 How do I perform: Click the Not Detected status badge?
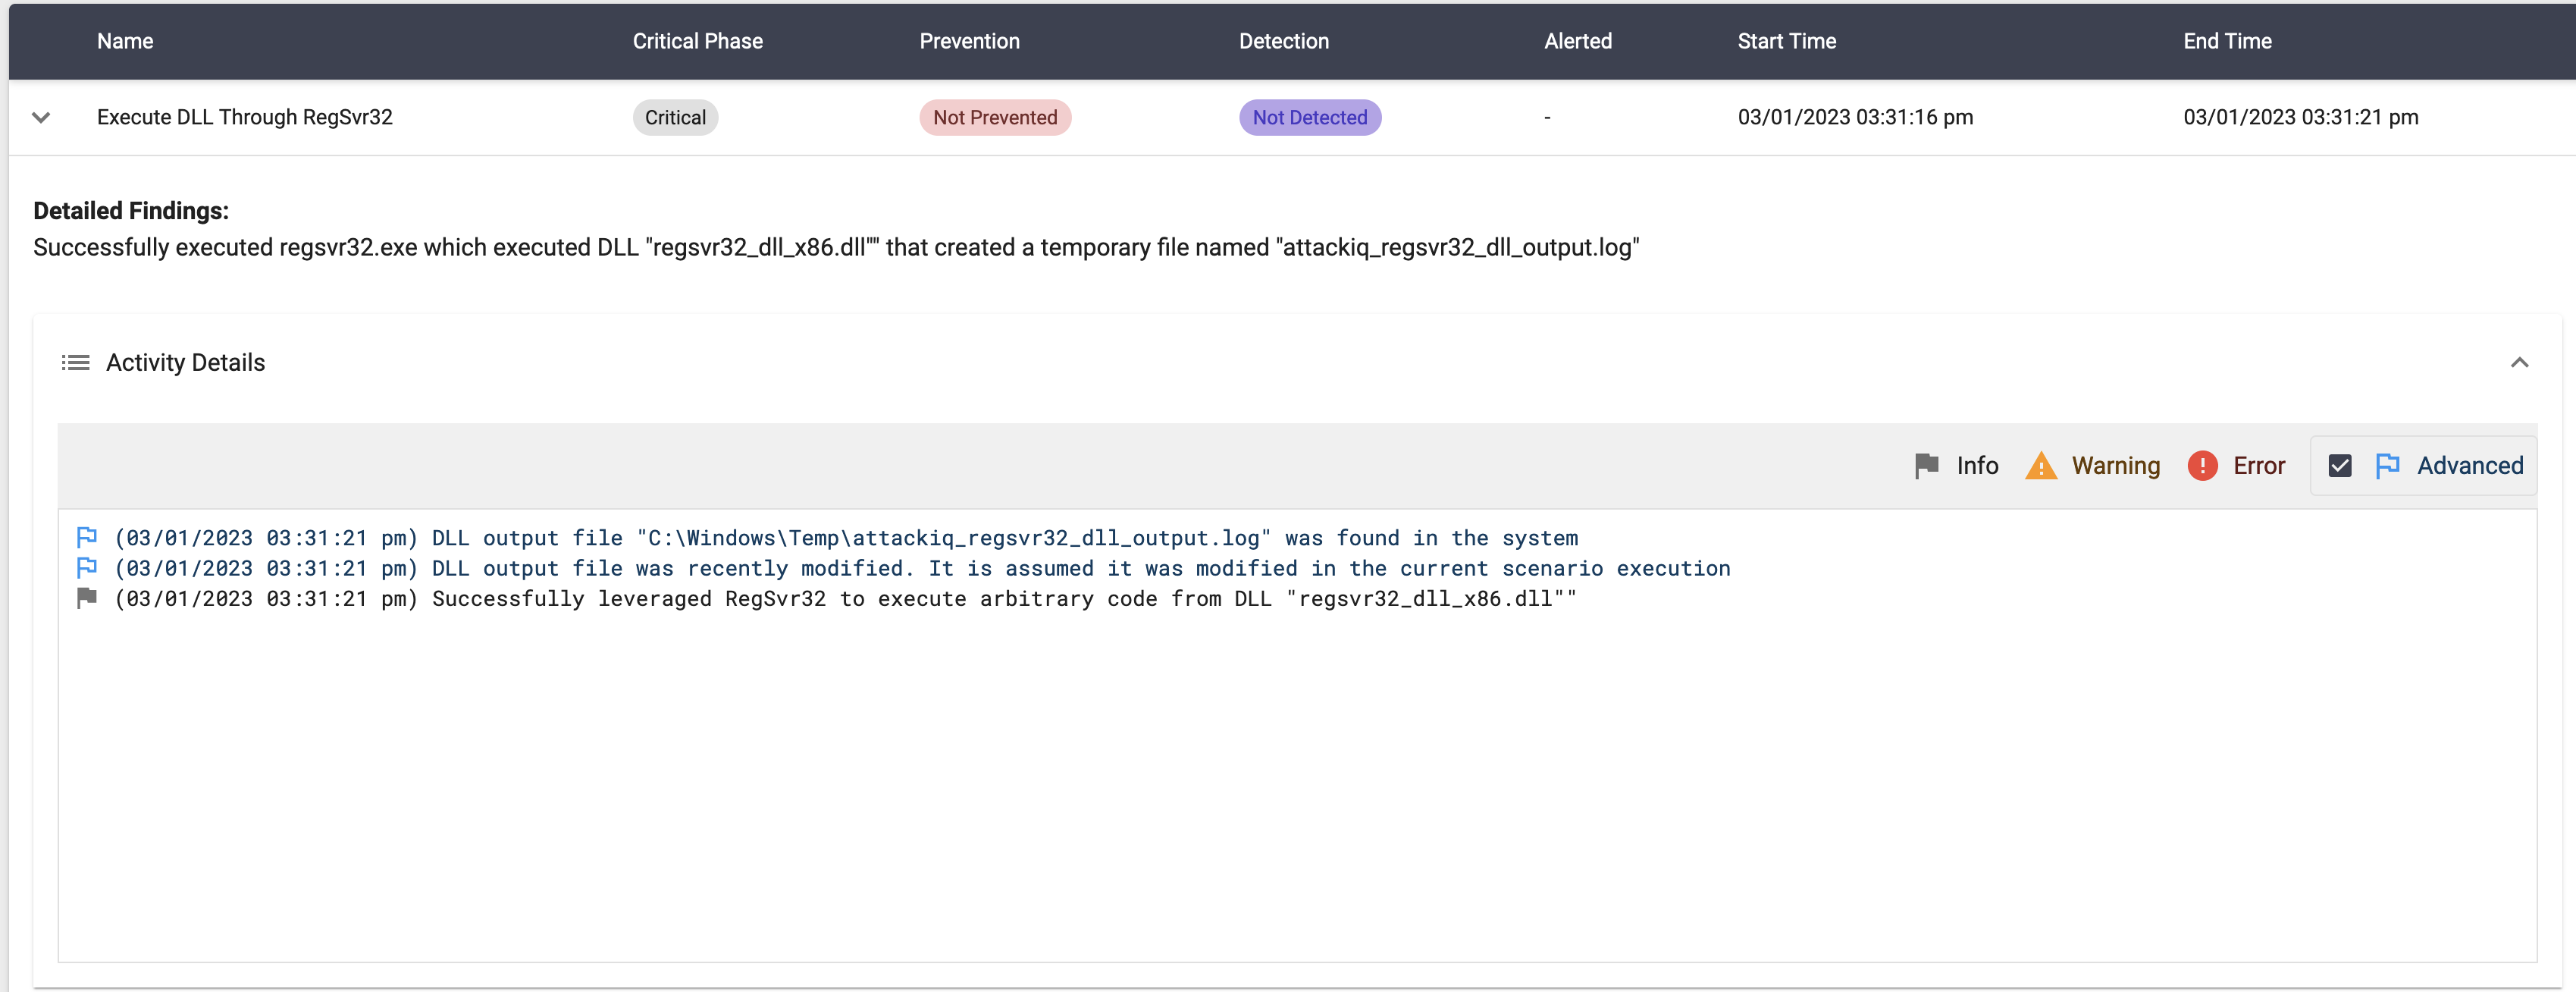(x=1309, y=118)
